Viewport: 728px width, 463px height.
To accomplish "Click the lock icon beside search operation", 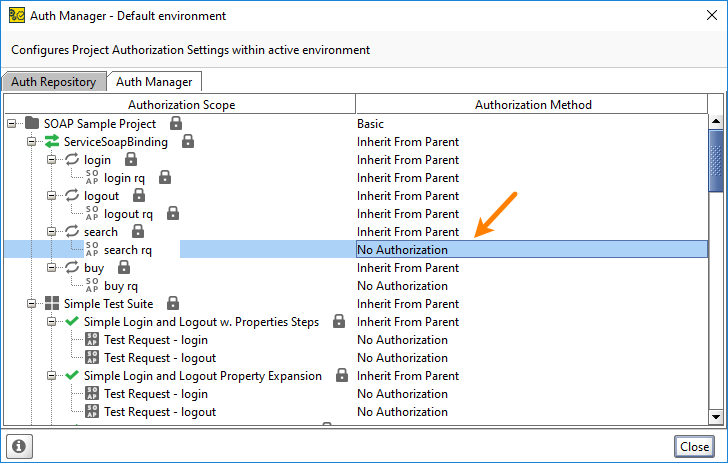I will click(x=138, y=231).
